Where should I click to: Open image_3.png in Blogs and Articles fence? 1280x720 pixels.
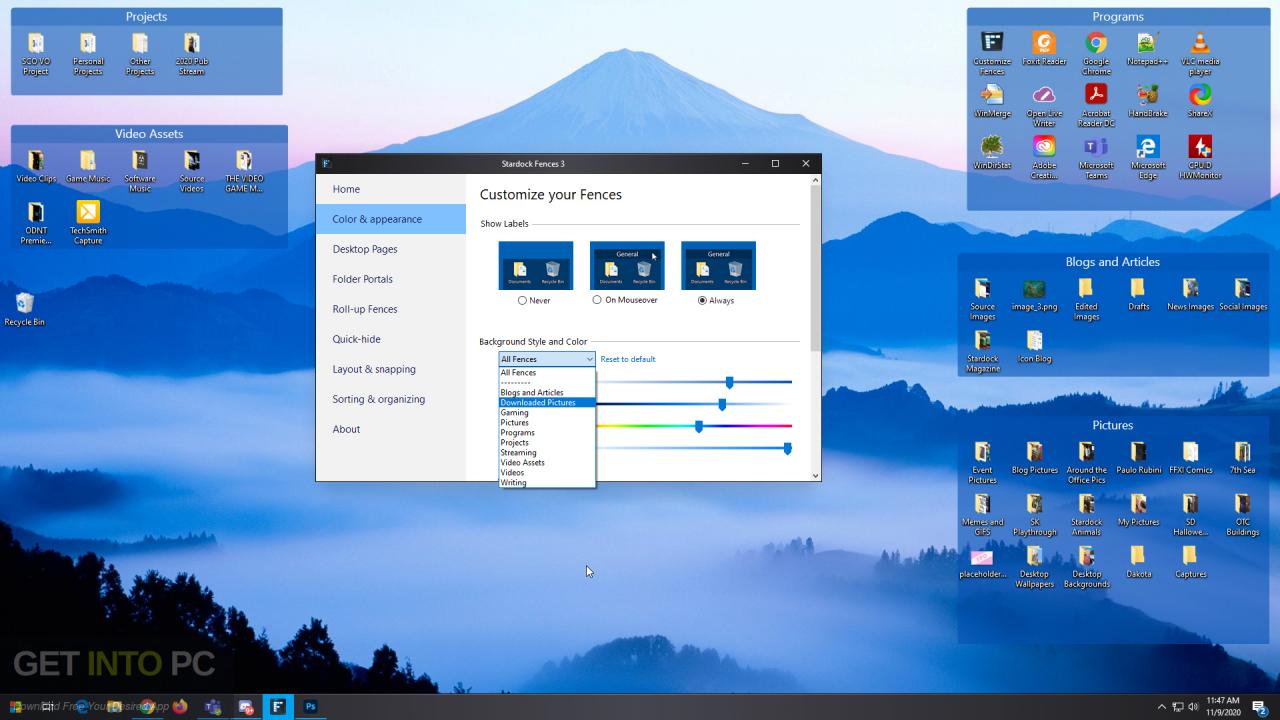[1034, 289]
